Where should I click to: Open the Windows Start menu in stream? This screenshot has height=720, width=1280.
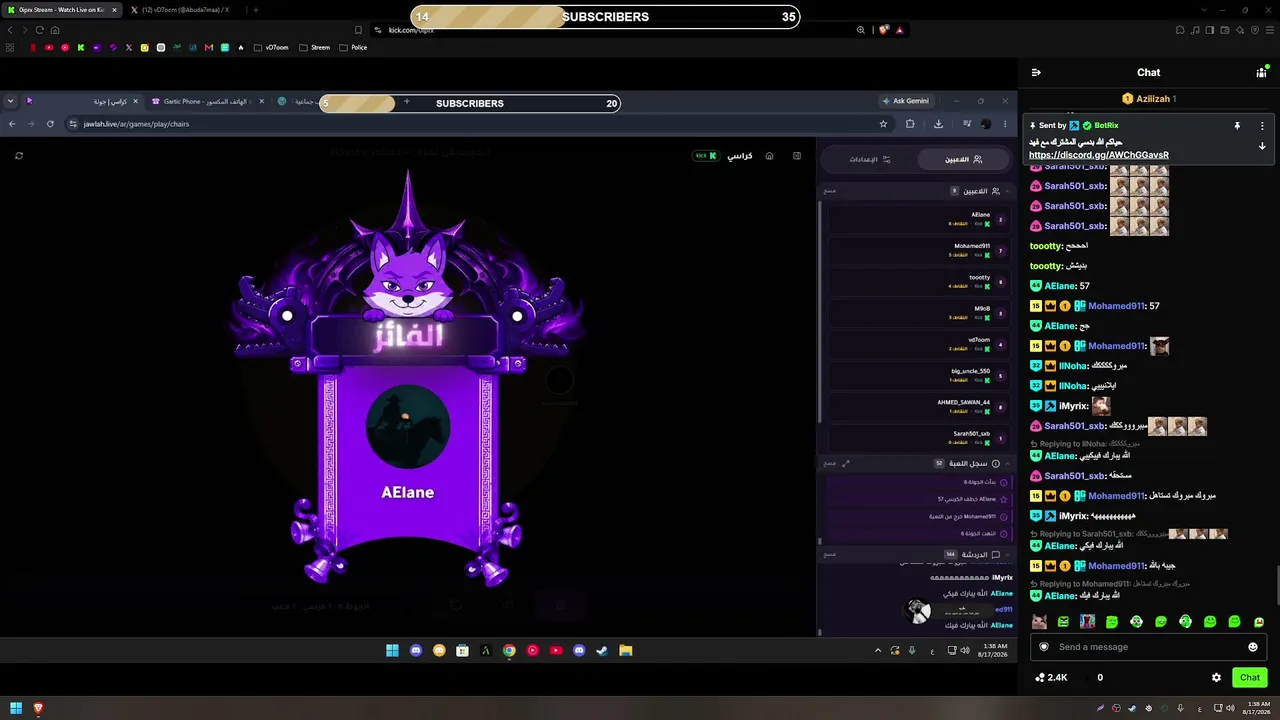tap(392, 650)
